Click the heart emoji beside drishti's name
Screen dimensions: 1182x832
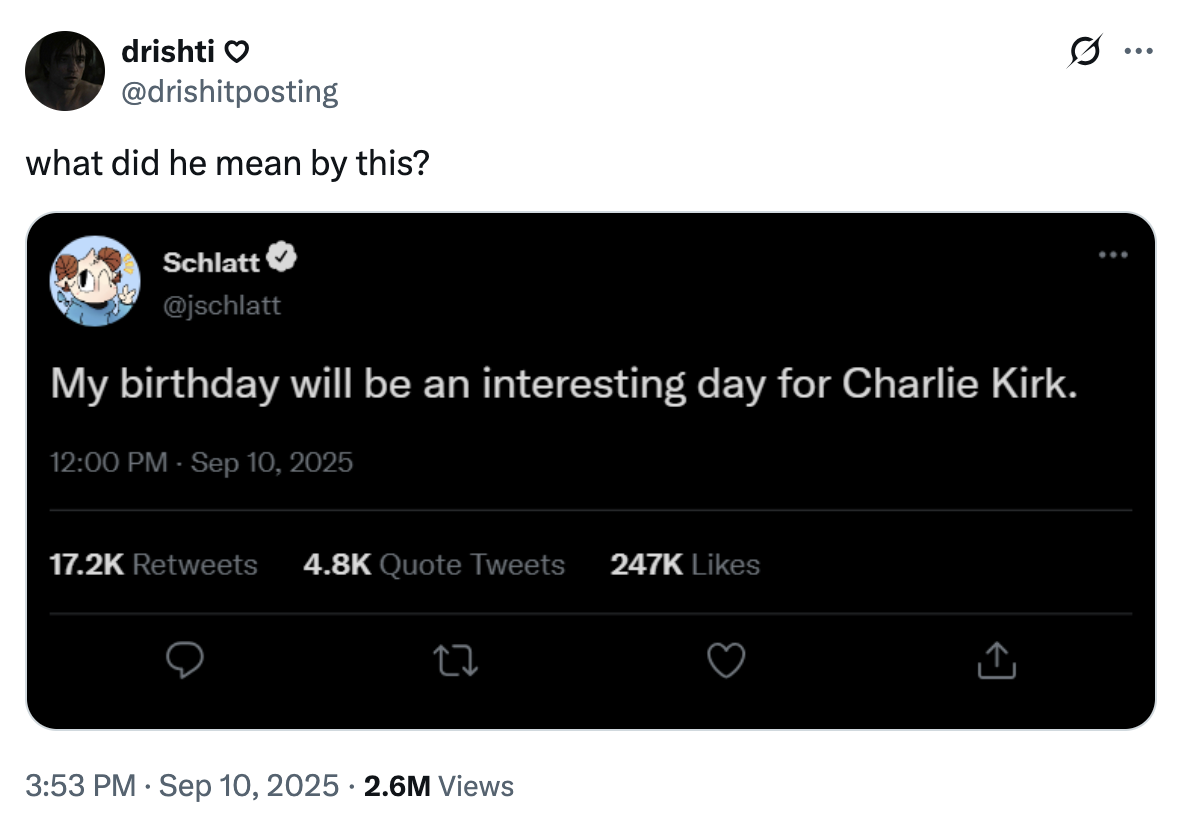click(238, 51)
